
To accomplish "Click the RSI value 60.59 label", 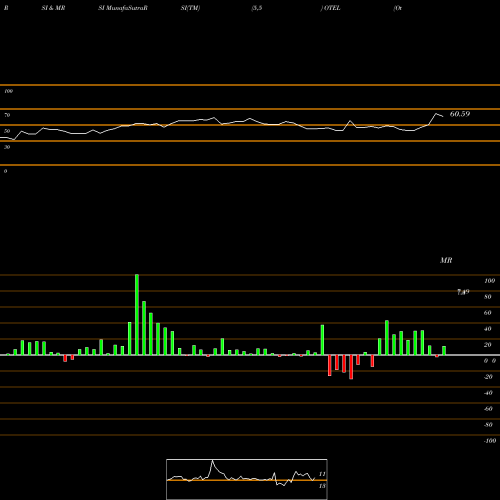I will click(x=460, y=114).
